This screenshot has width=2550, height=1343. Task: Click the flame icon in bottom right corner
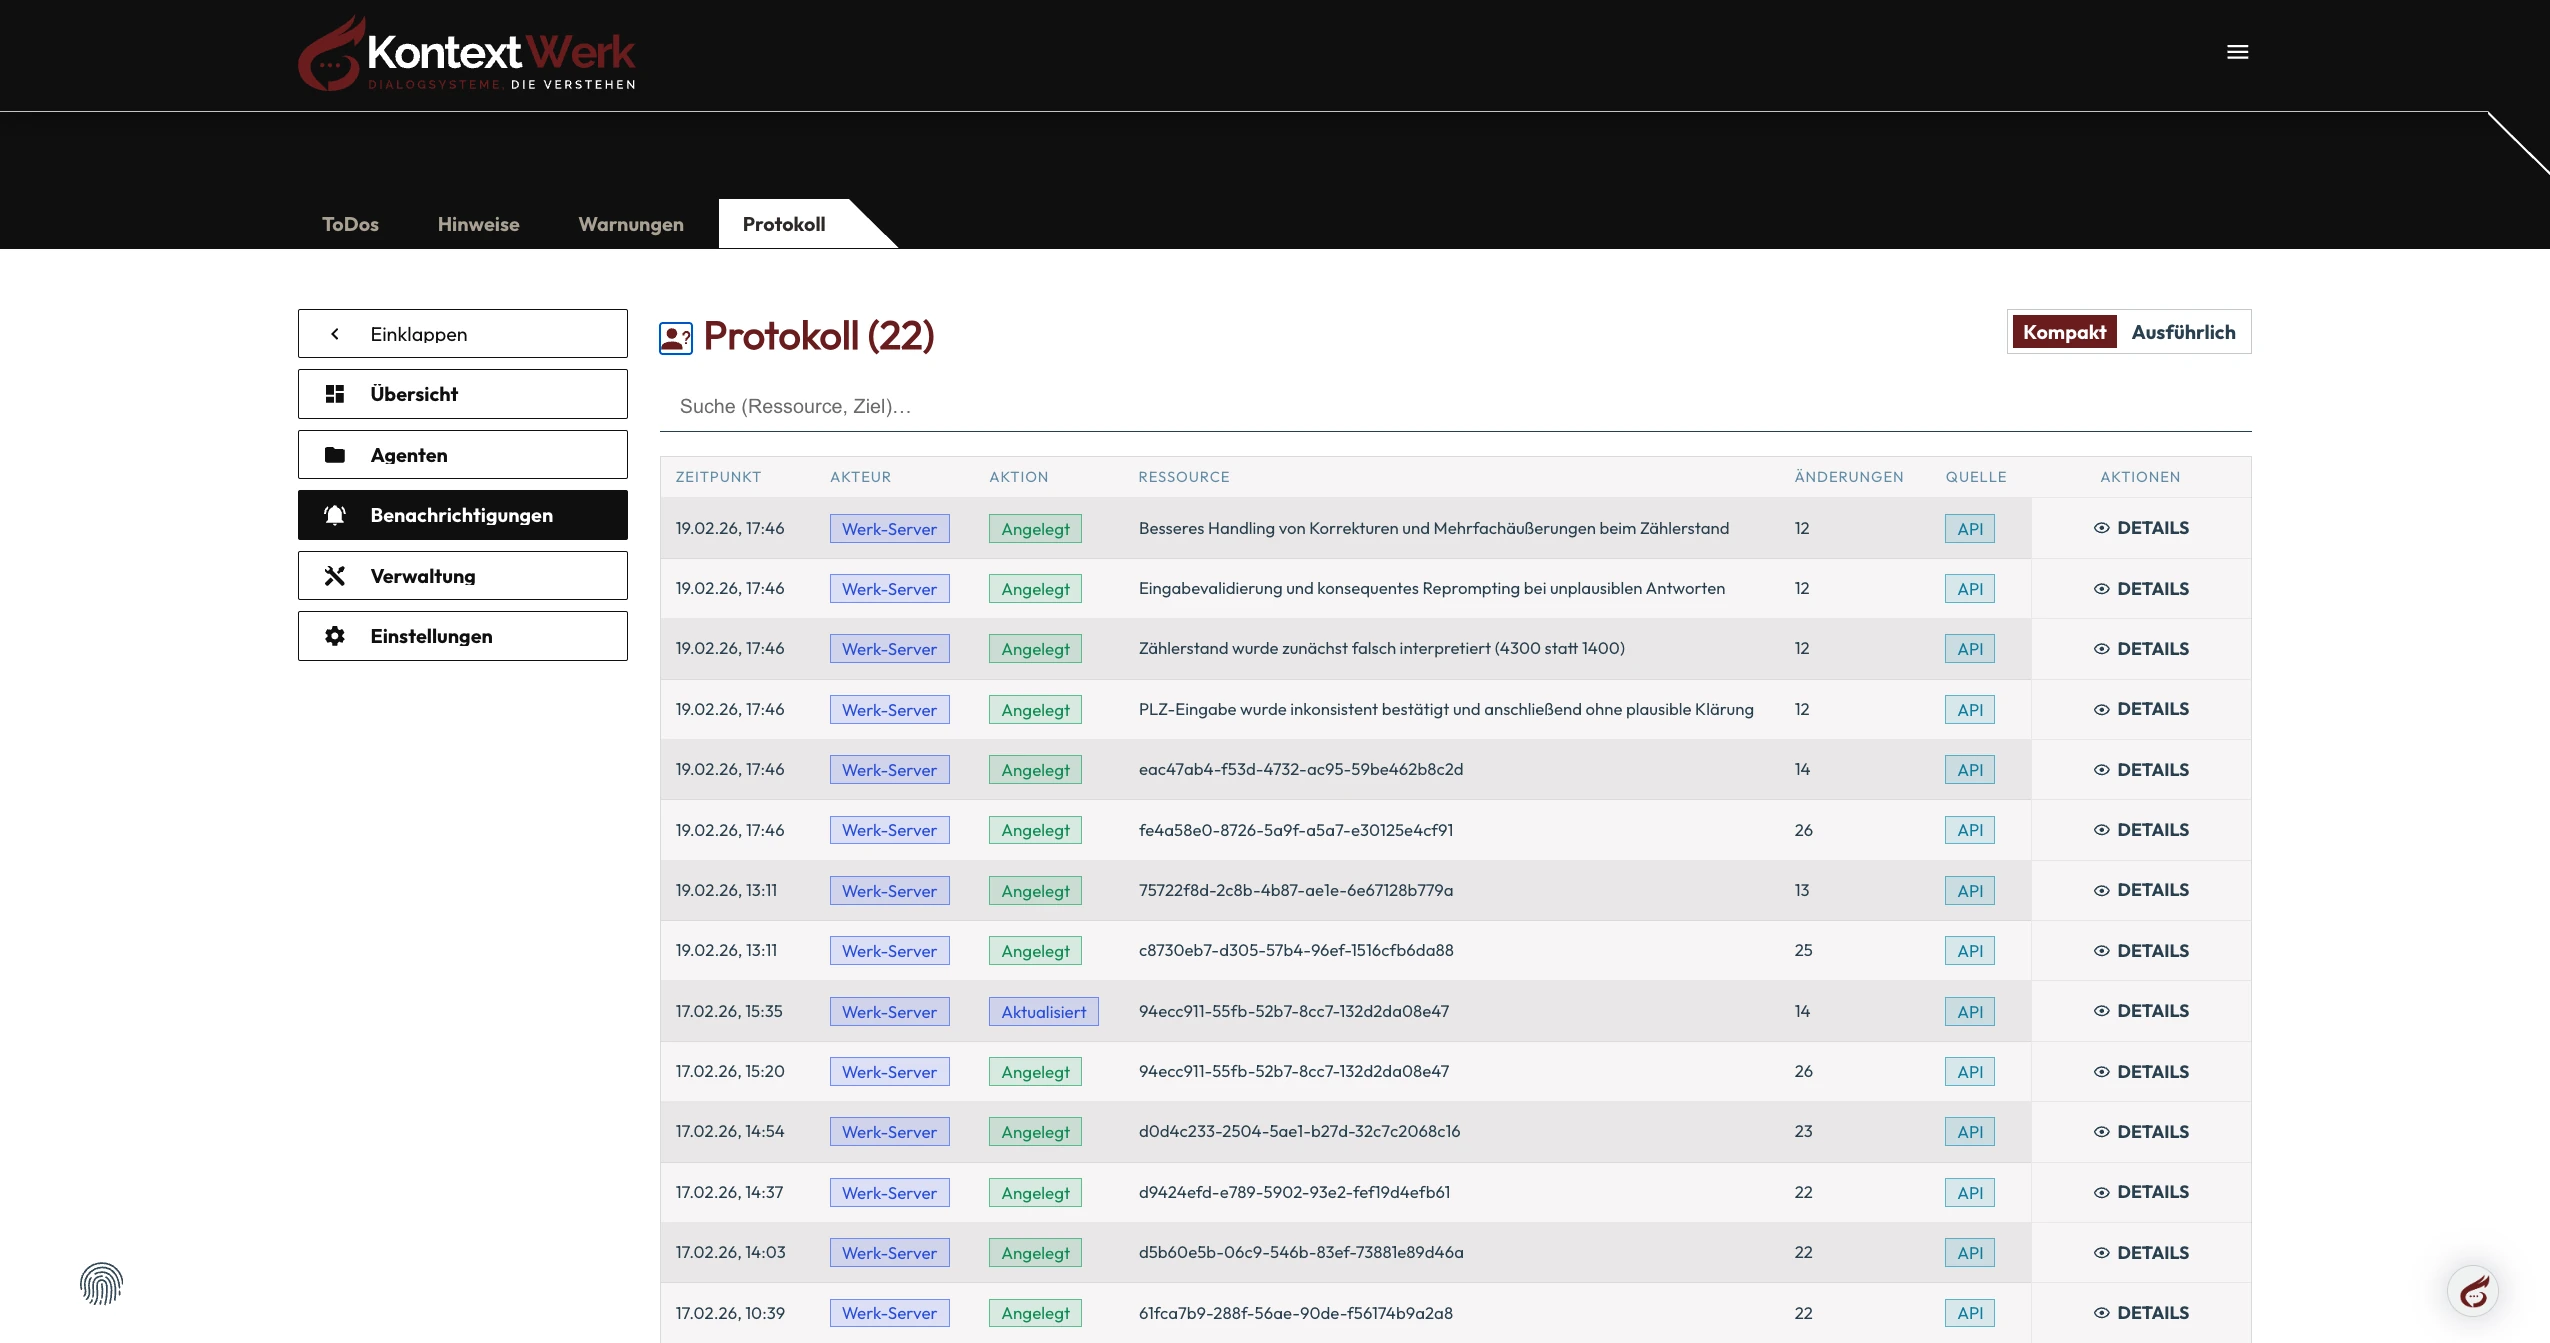click(x=2471, y=1290)
